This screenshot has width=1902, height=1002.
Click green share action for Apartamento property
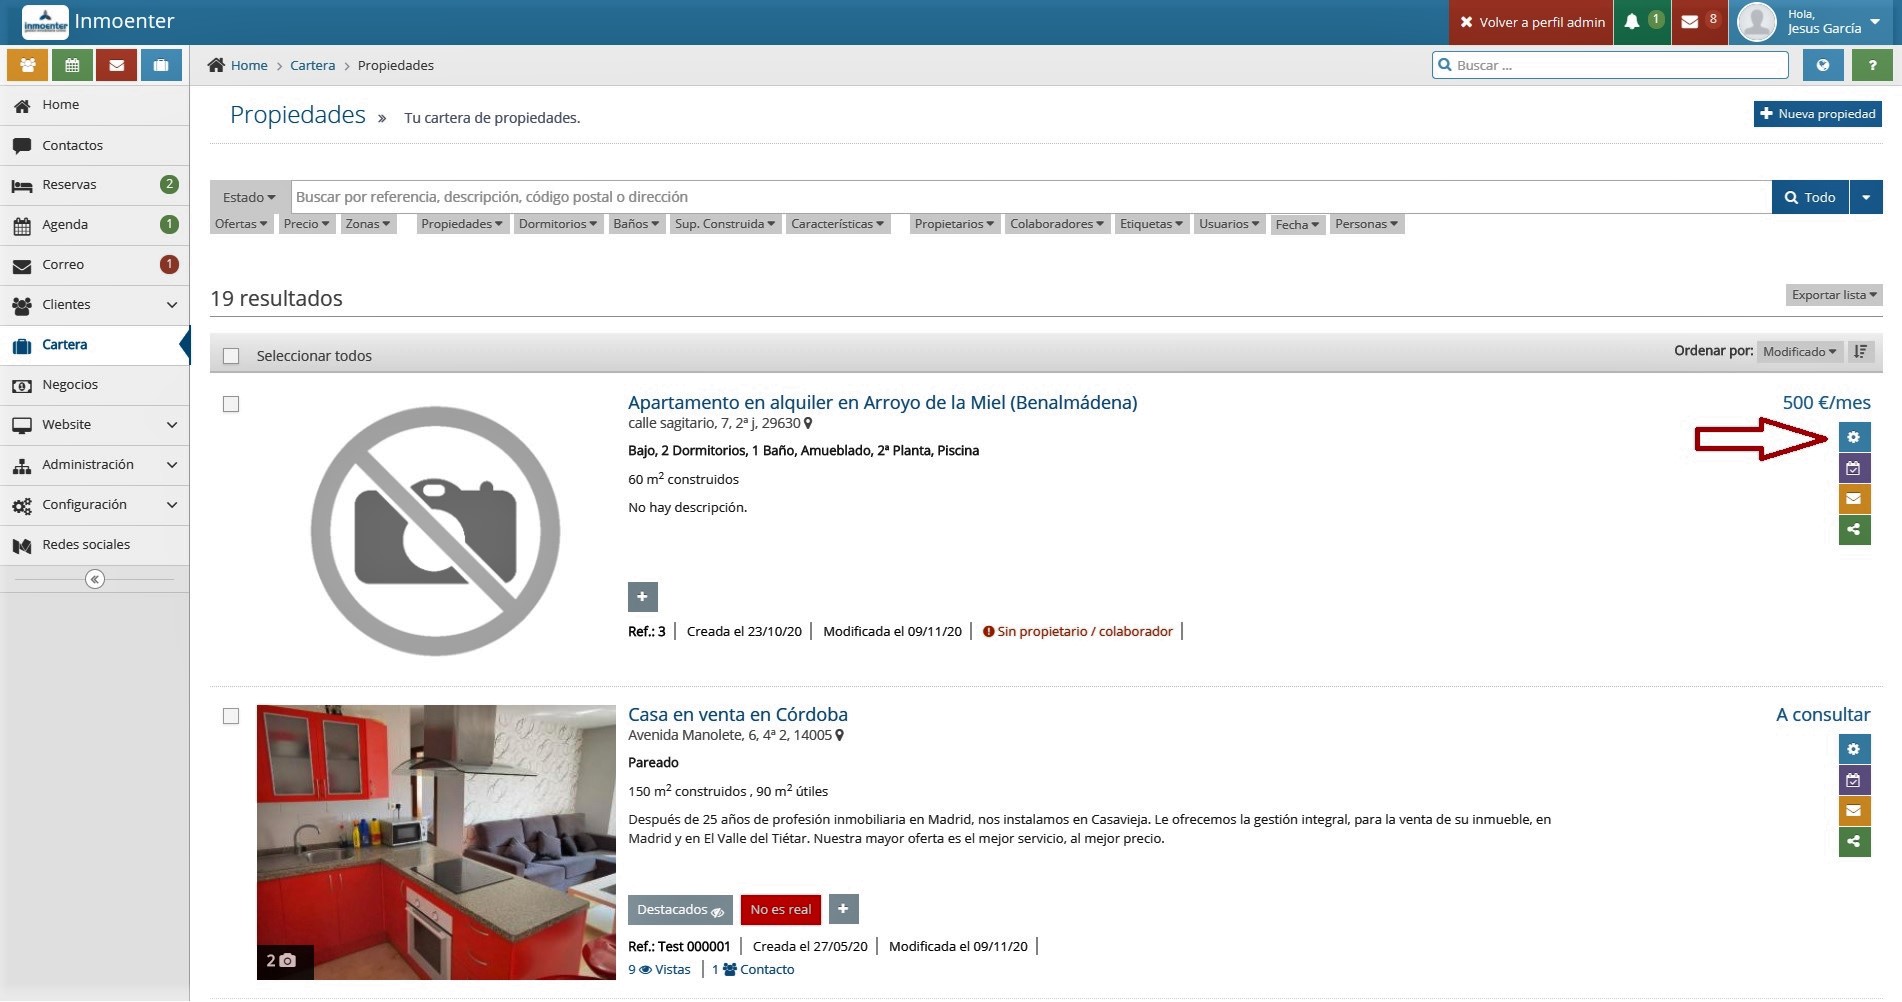pyautogui.click(x=1854, y=530)
